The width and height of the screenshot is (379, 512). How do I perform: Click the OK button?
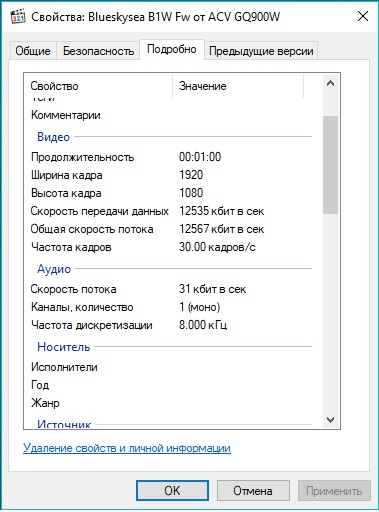(172, 490)
